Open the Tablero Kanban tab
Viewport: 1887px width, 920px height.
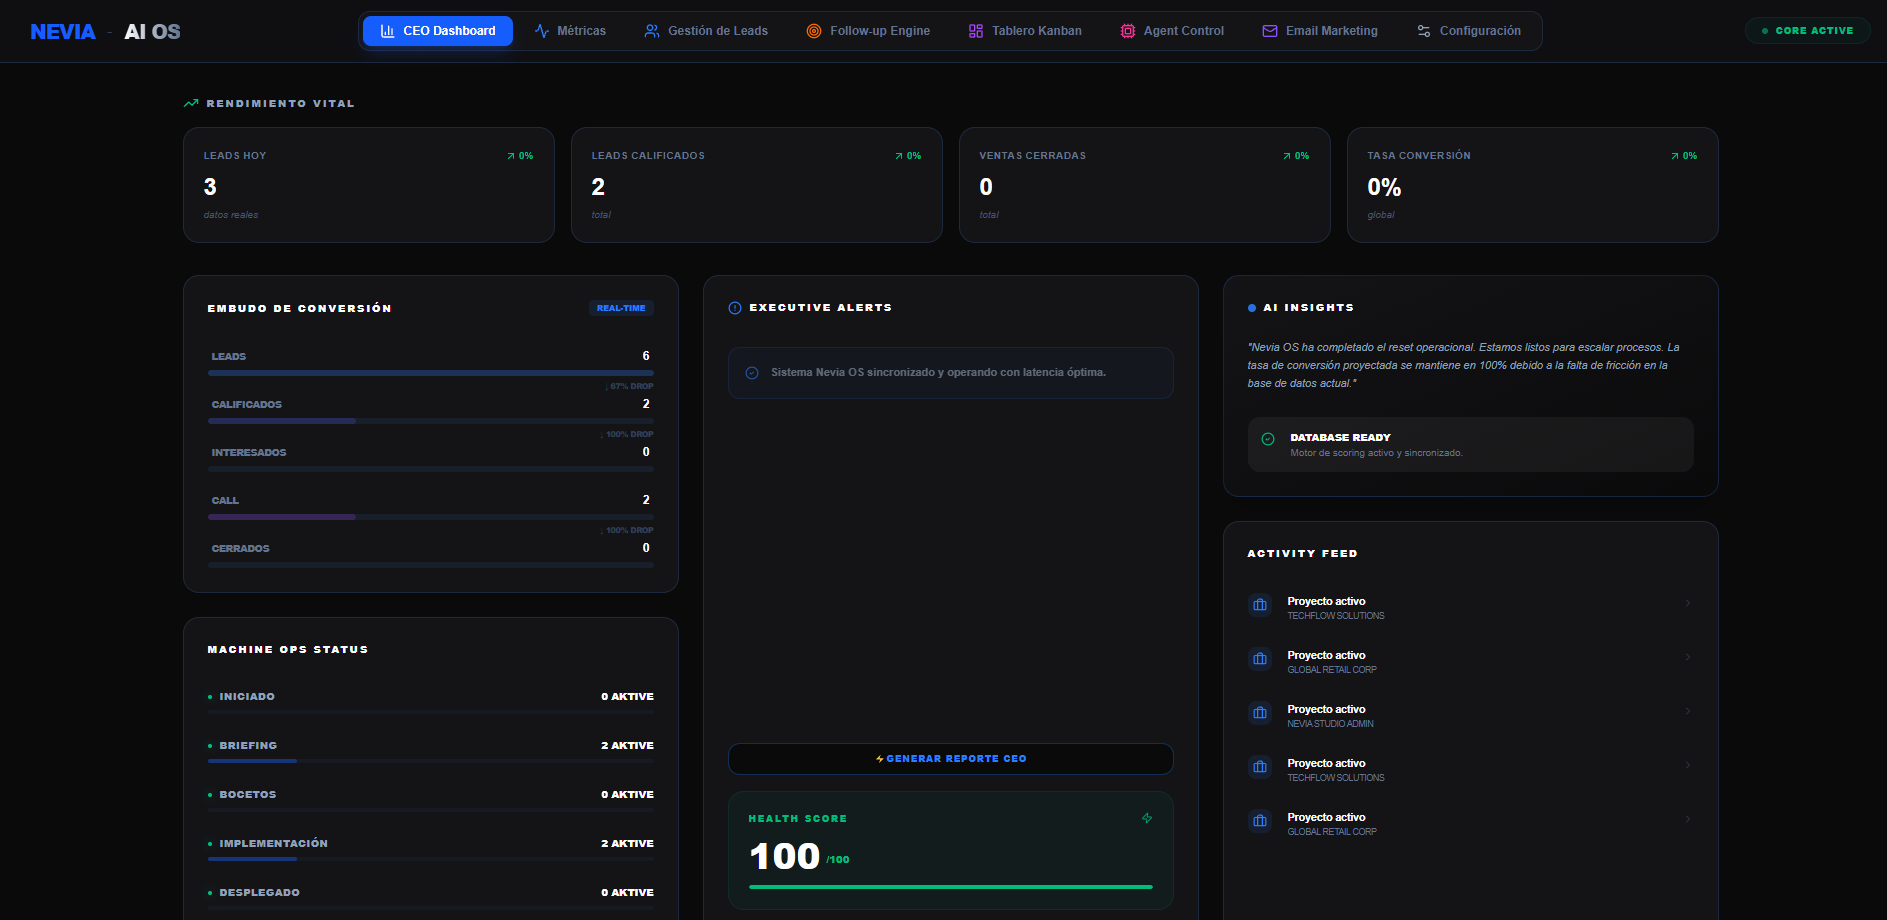(x=1025, y=31)
